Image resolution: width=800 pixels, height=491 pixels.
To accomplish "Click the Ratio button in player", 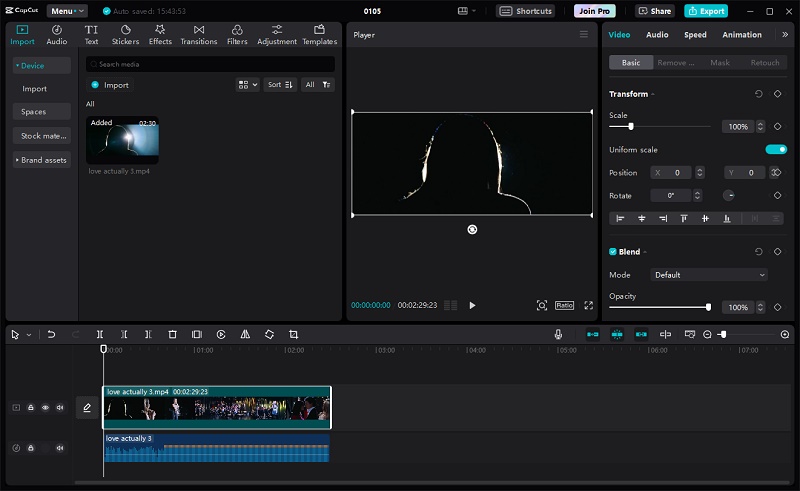I will coord(564,305).
